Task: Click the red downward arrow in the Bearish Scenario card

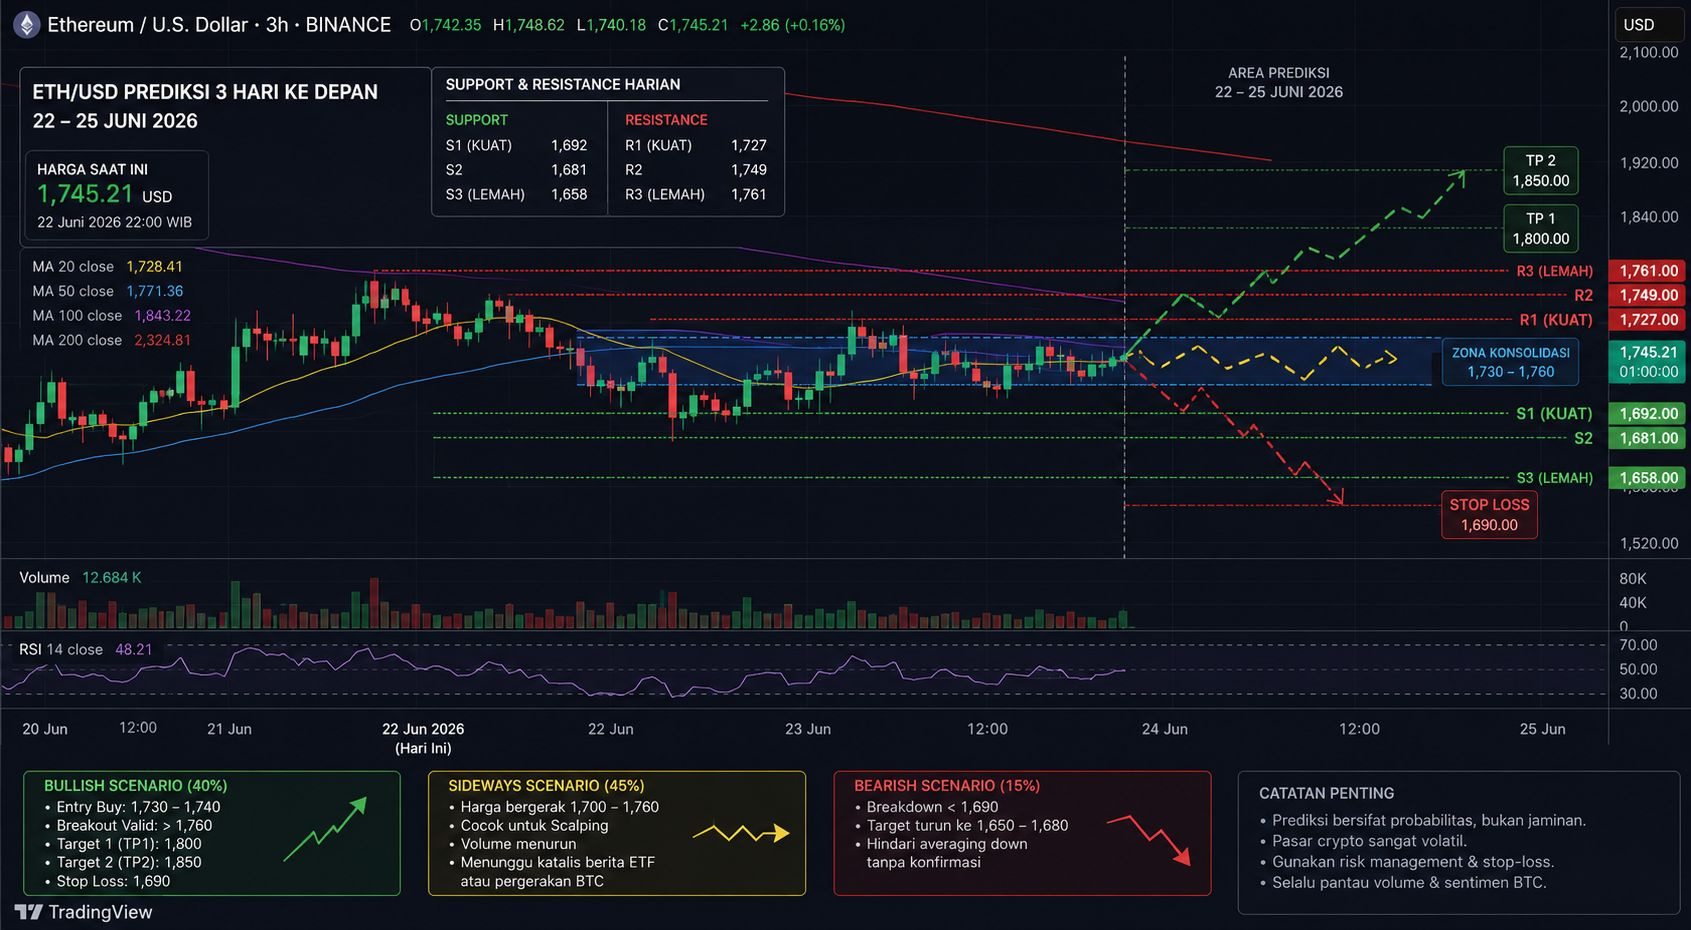Action: click(x=1149, y=840)
